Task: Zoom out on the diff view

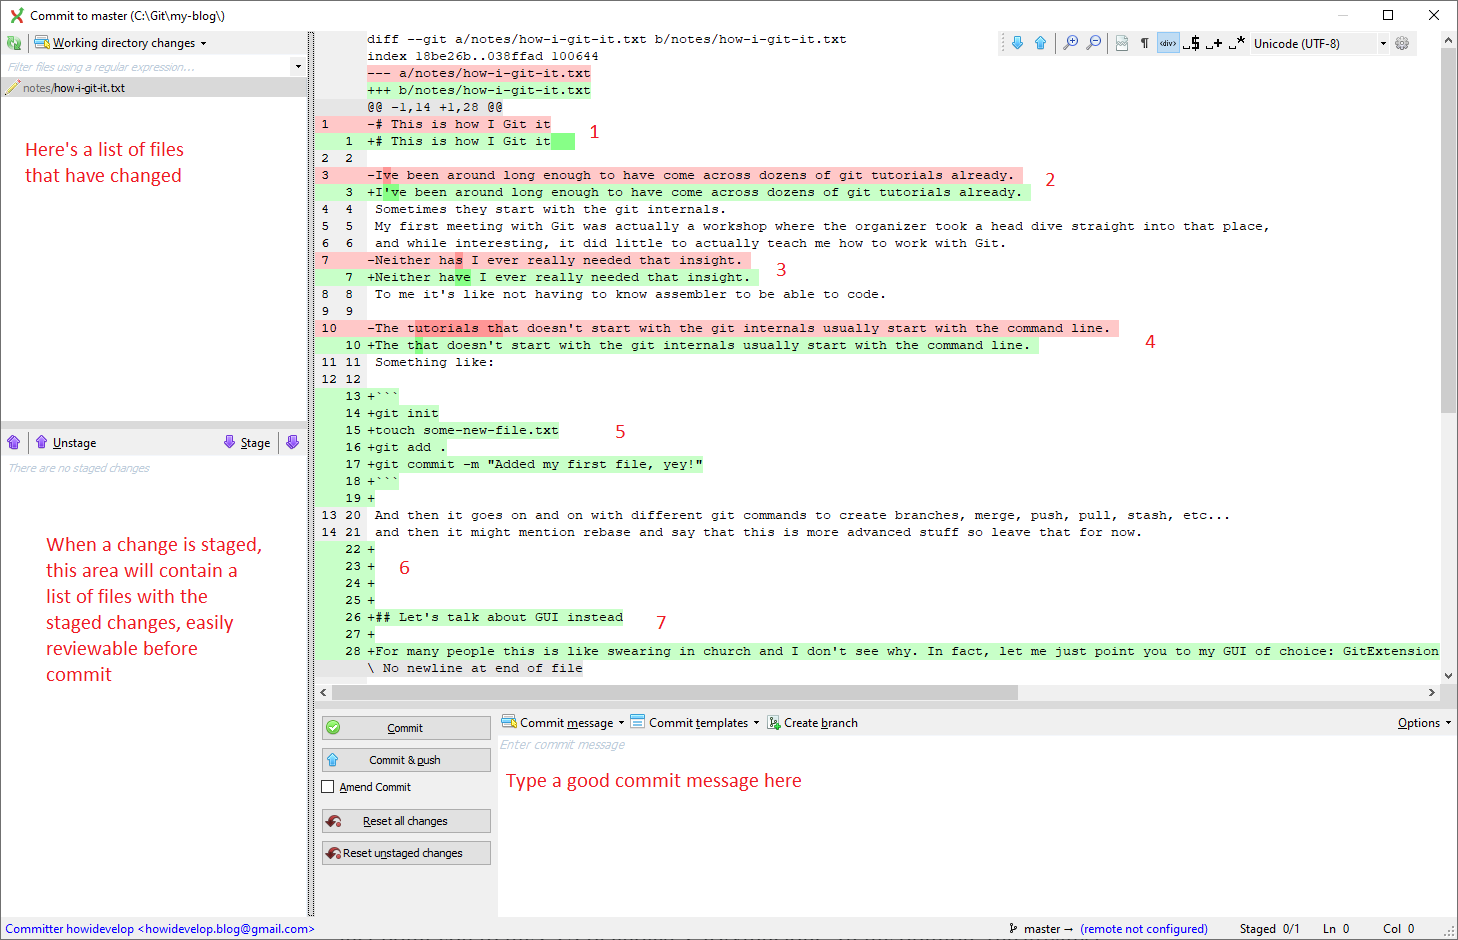Action: 1093,43
